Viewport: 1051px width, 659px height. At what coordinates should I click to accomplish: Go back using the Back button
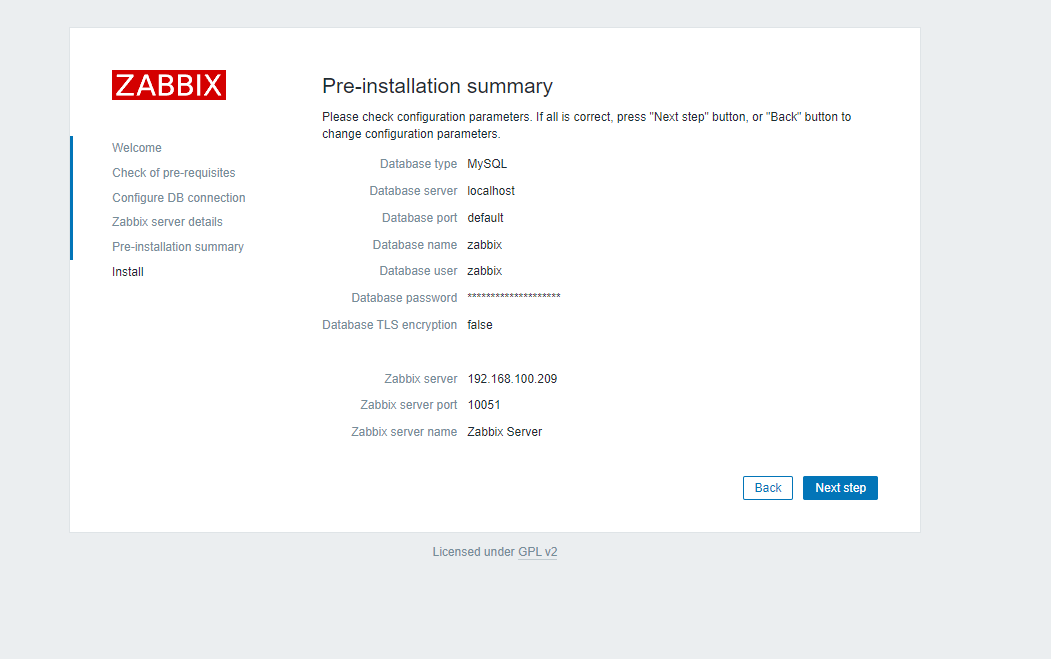point(767,488)
